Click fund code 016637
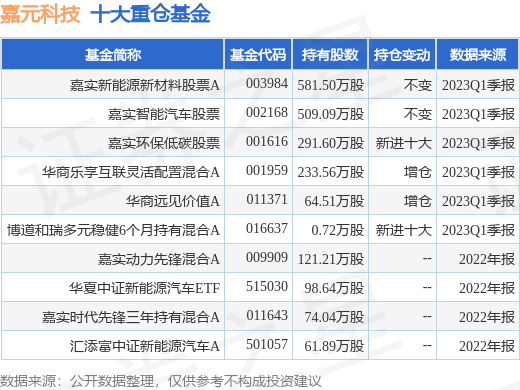Viewport: 520px width, 390px height. coord(267,228)
